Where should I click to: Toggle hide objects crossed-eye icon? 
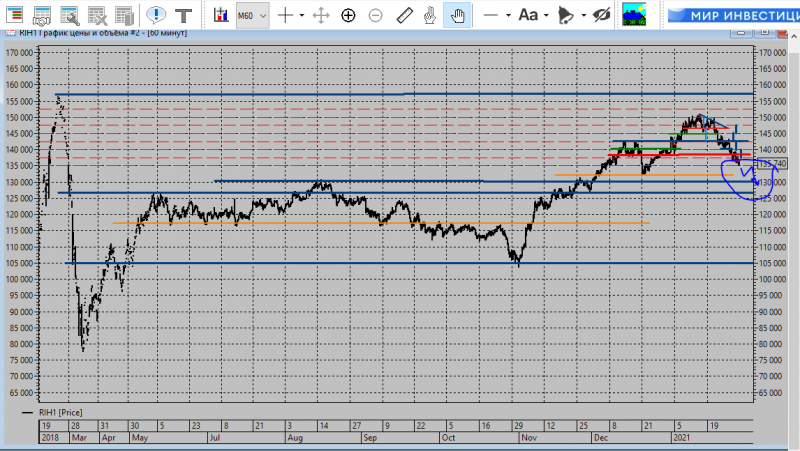pyautogui.click(x=602, y=15)
